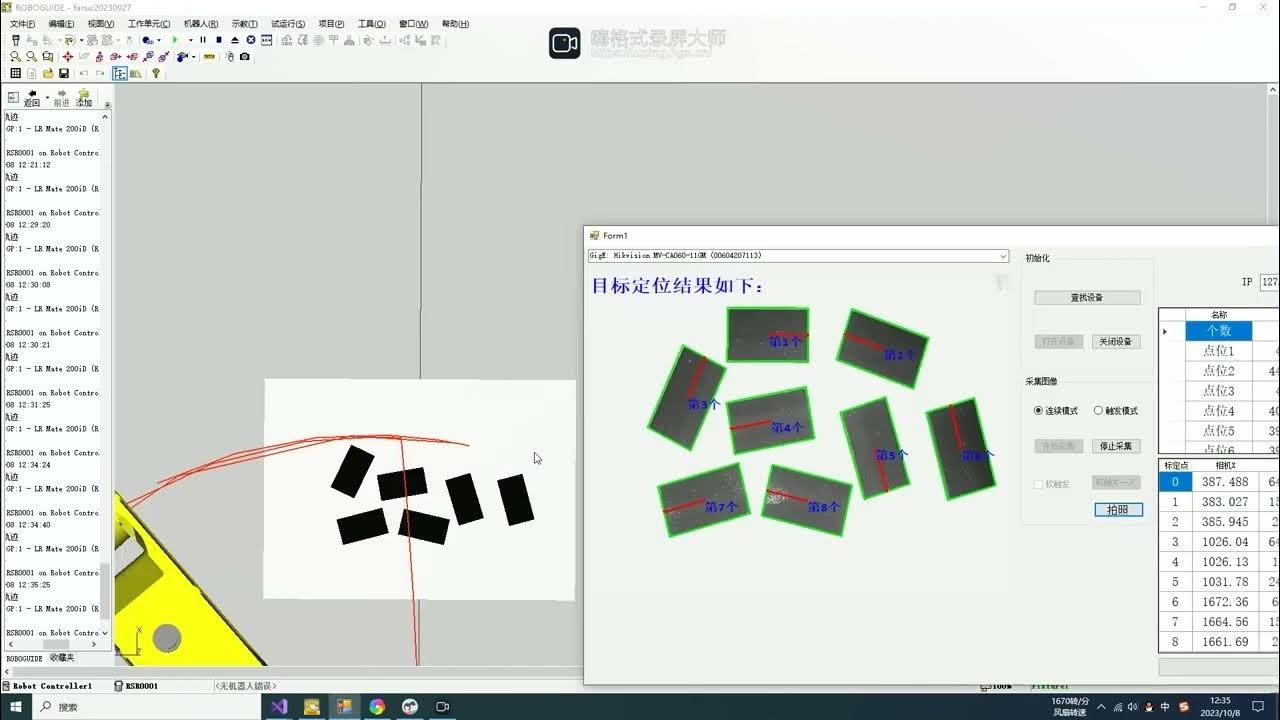Viewport: 1280px width, 720px height.
Task: Open the 工作单元(C) menu
Action: click(149, 24)
